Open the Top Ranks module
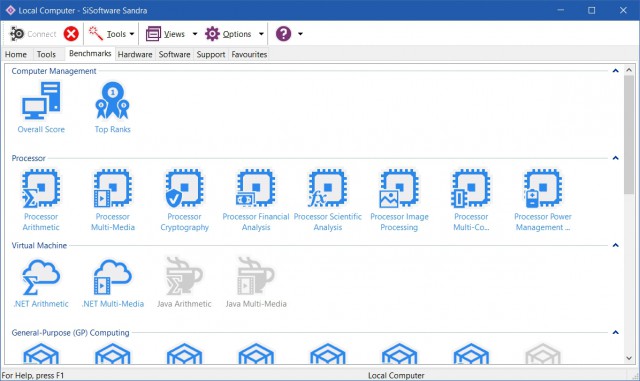640x381 pixels. click(113, 107)
